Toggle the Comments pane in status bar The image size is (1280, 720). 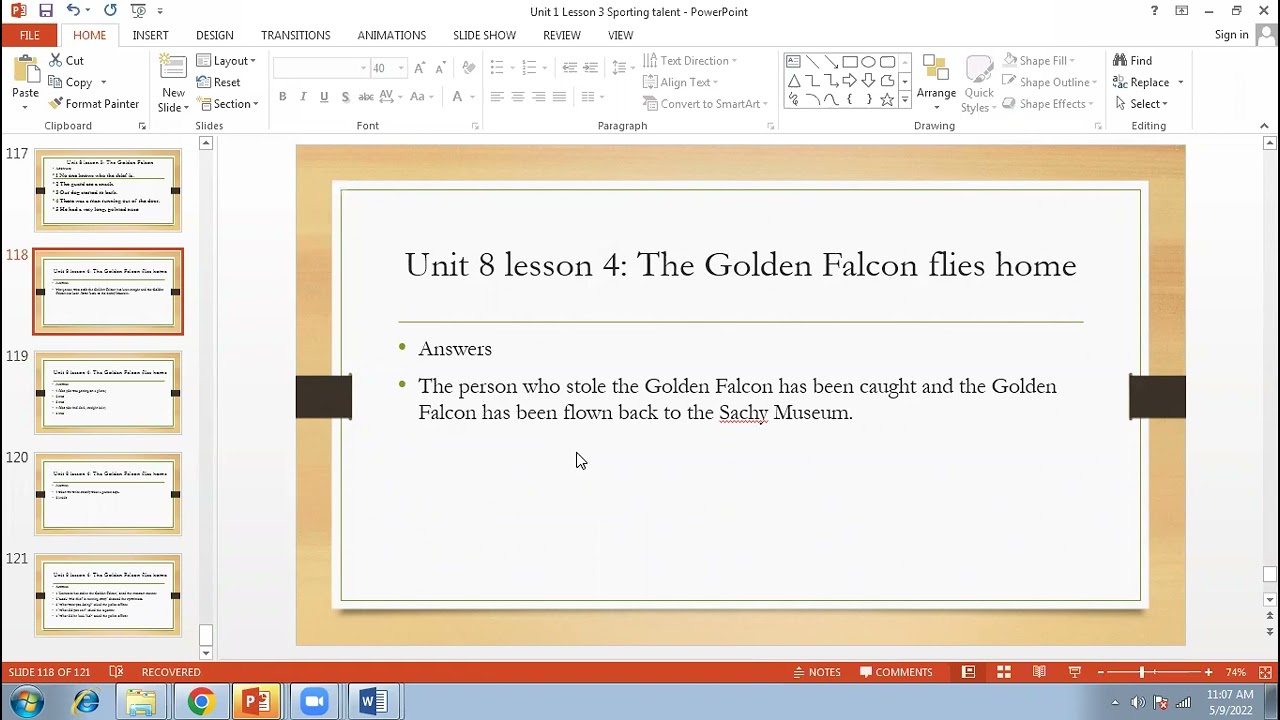896,672
